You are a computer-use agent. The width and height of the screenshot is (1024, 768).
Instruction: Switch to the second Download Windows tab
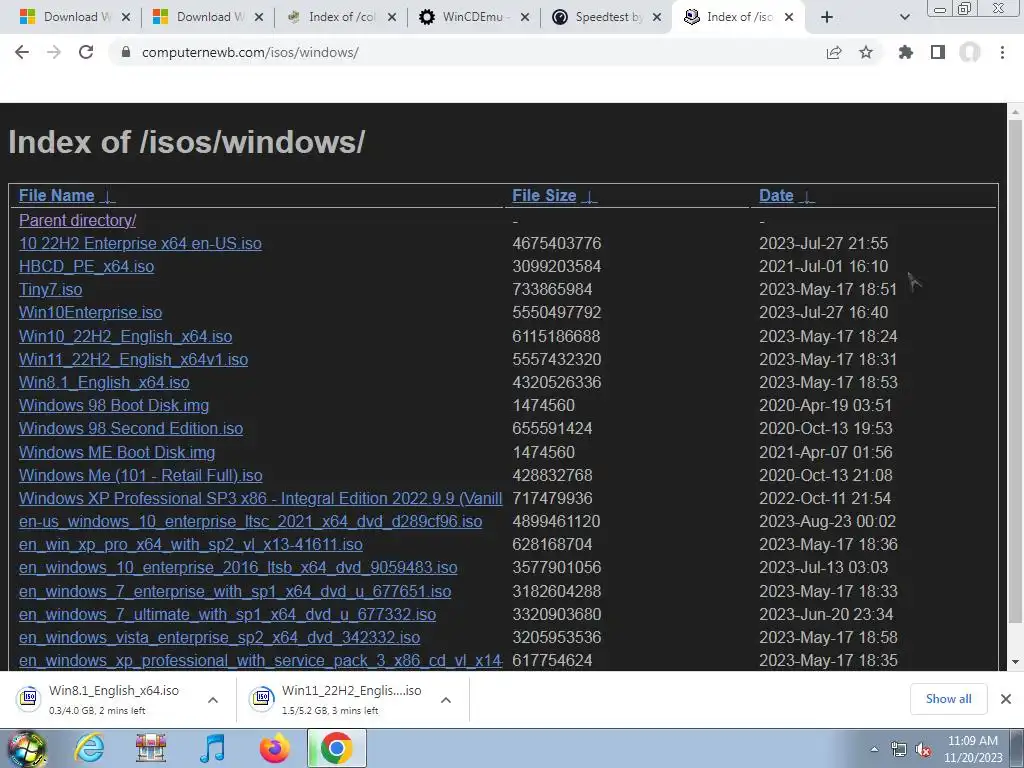point(206,17)
